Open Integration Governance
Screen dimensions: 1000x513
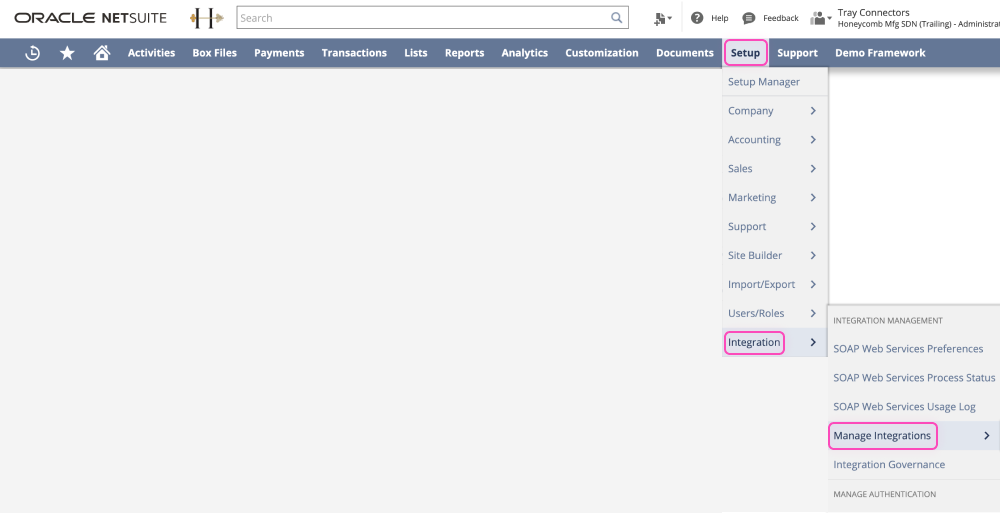889,465
